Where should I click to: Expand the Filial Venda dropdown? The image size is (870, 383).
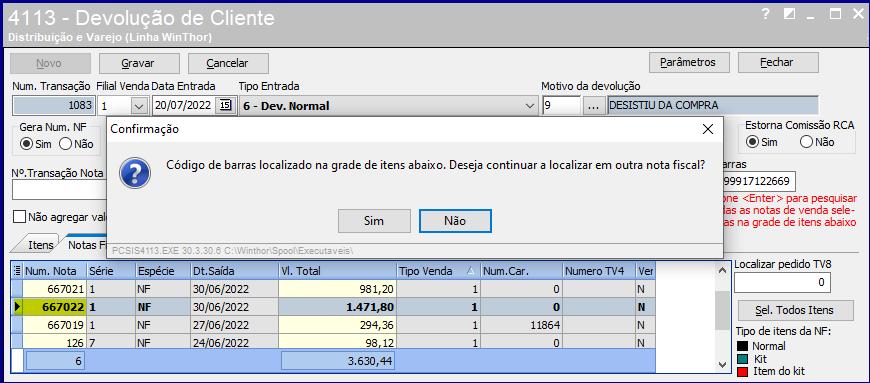coord(139,105)
